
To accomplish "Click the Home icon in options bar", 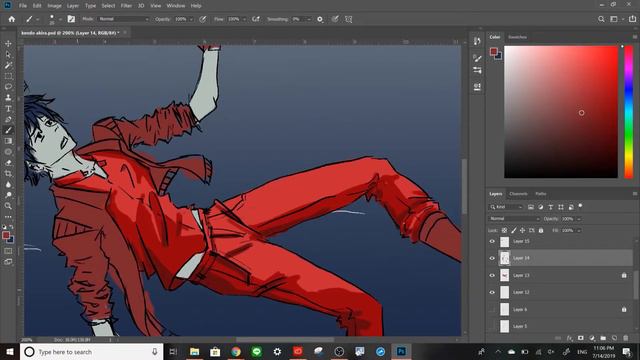I will pyautogui.click(x=11, y=19).
